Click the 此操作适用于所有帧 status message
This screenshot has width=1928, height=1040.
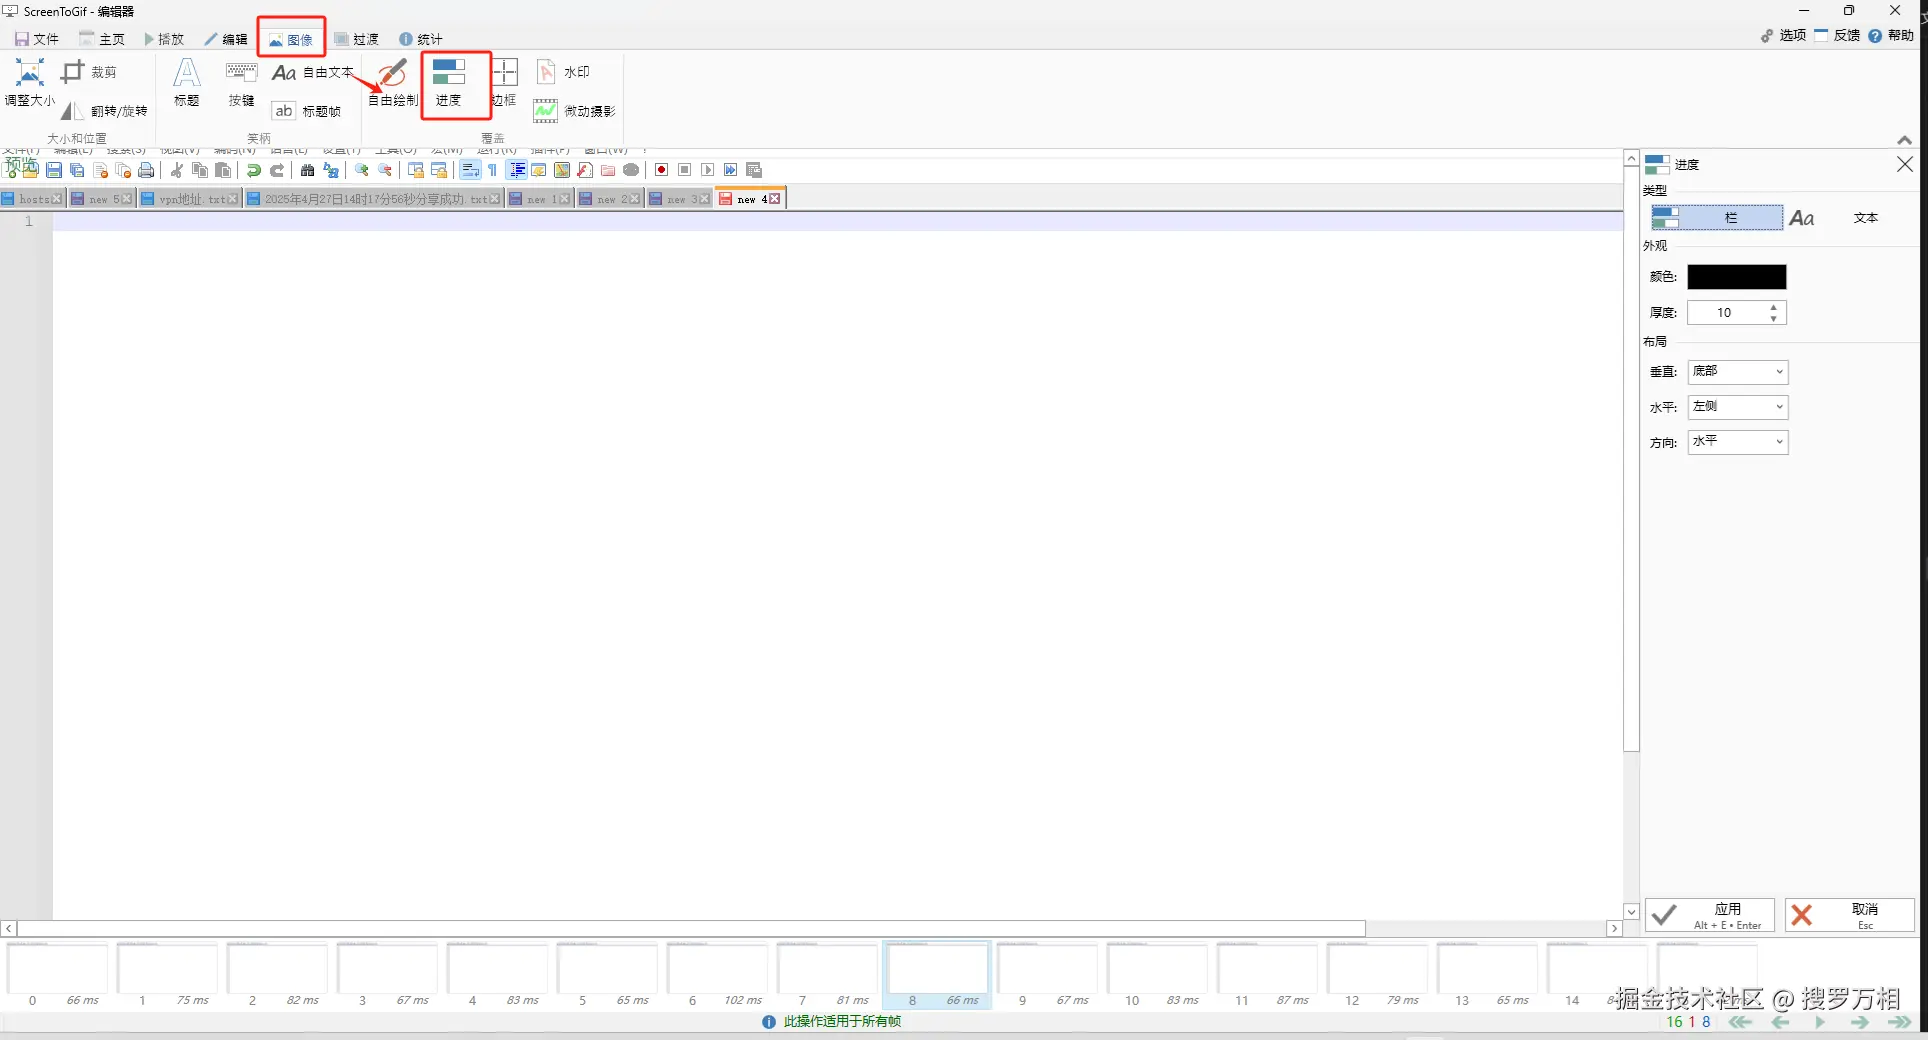pyautogui.click(x=843, y=1022)
